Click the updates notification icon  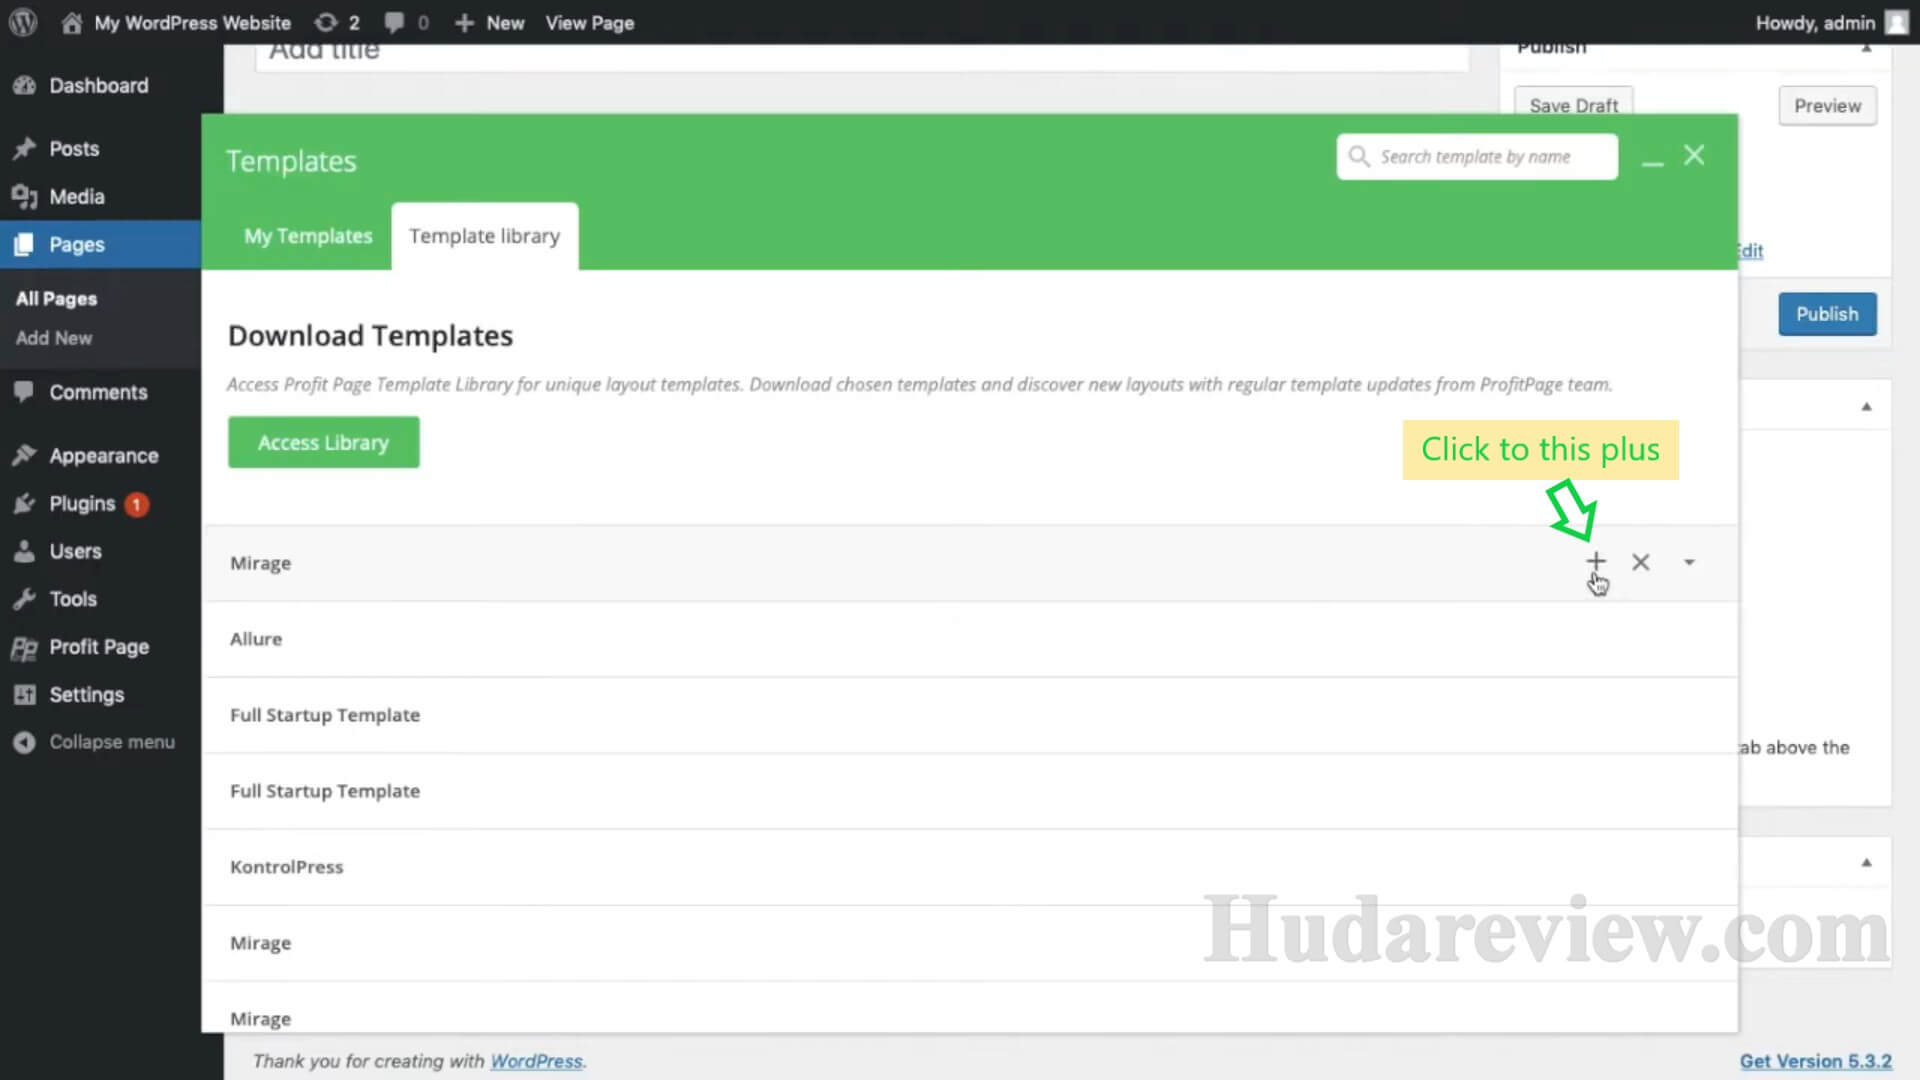(326, 22)
